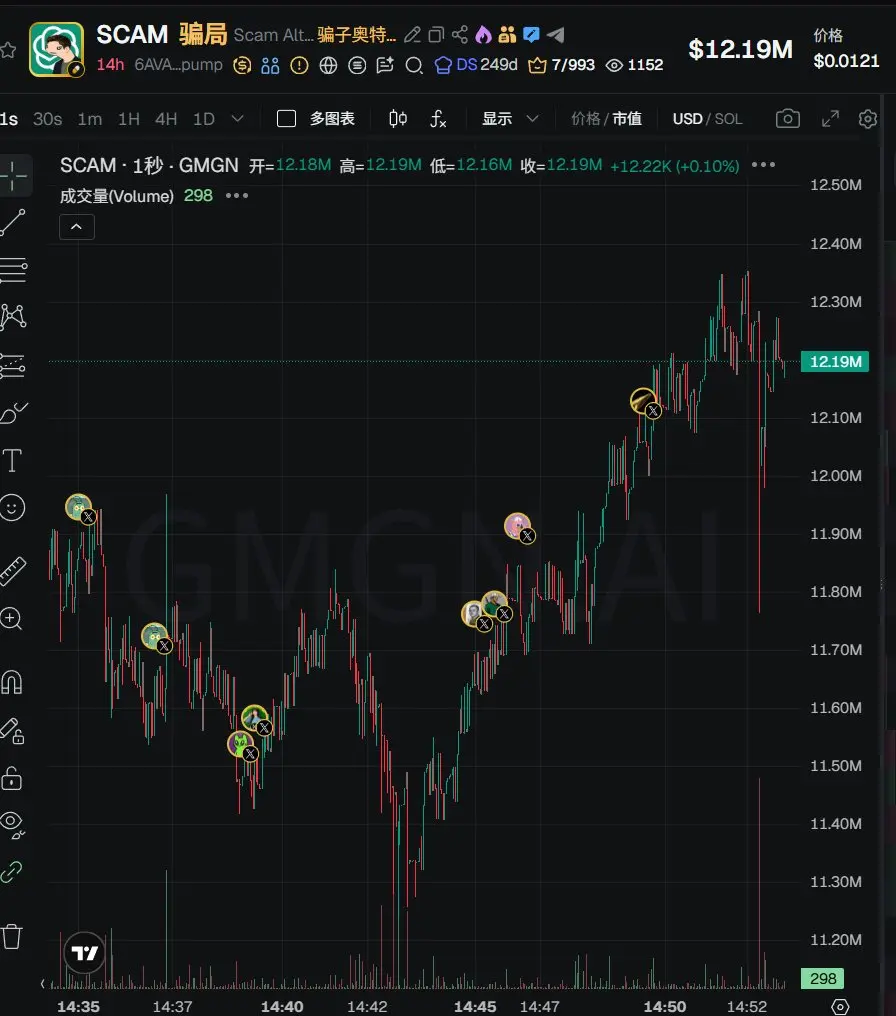
Task: Open the blue comment edit icon
Action: point(531,34)
